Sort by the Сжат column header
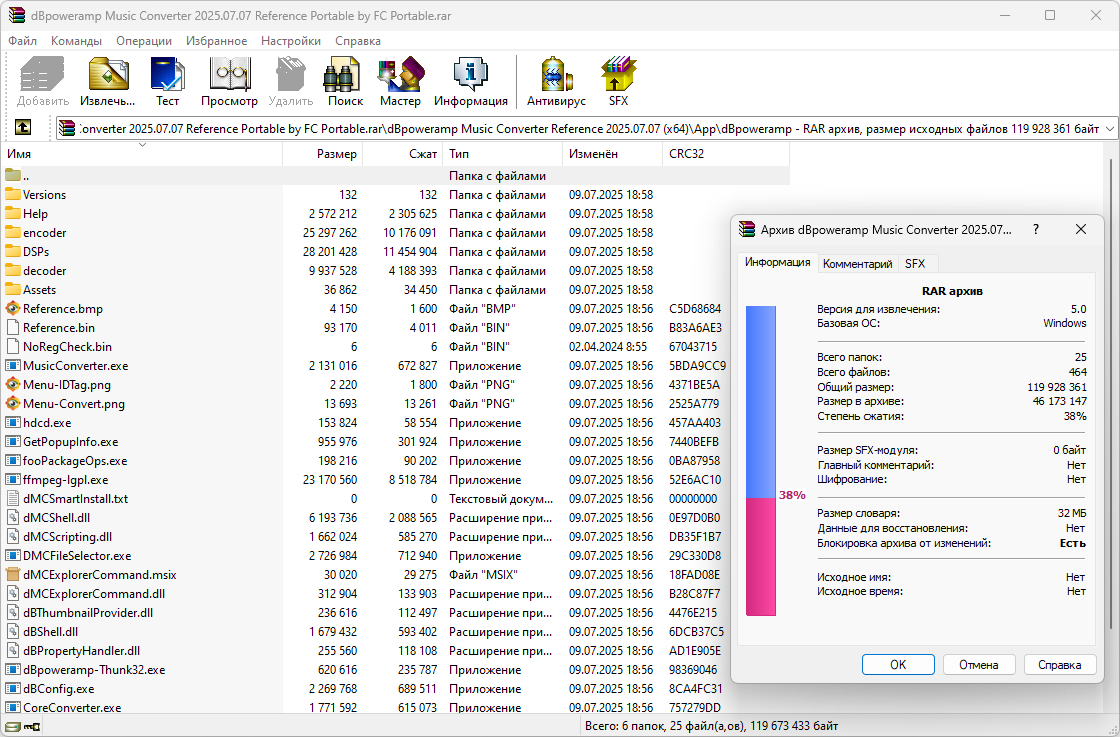Screen dimensions: 1120x737 tap(403, 154)
